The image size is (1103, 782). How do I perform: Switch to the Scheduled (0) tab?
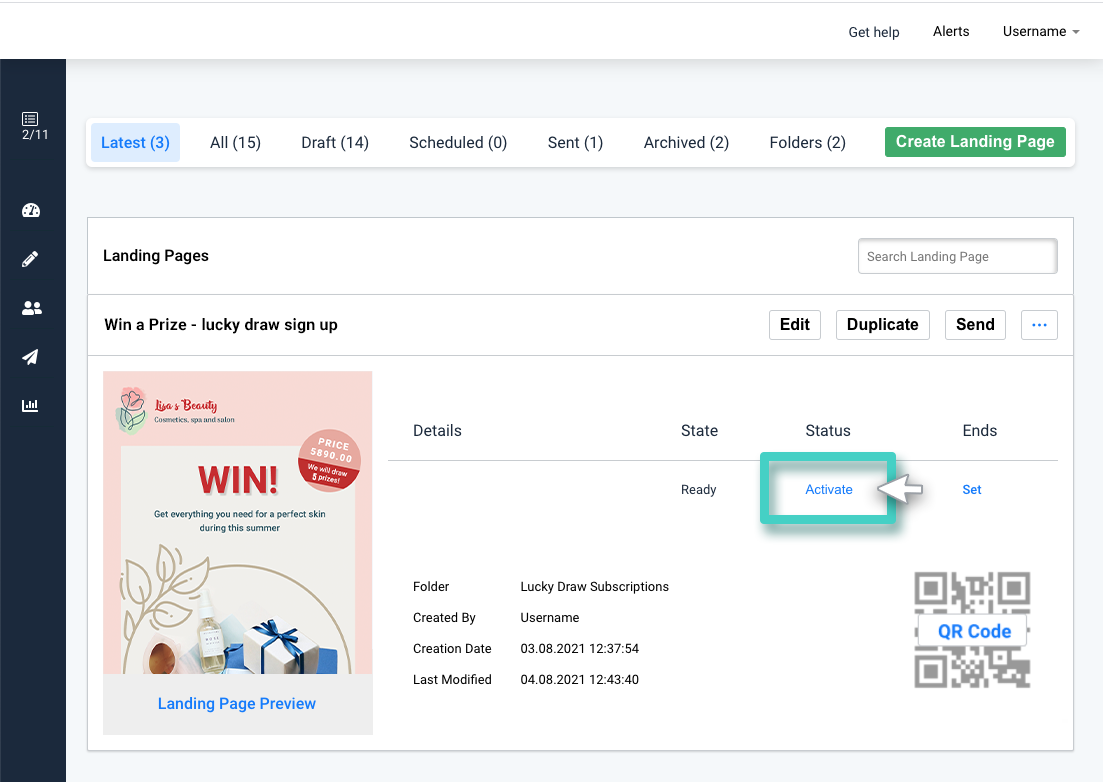[458, 143]
